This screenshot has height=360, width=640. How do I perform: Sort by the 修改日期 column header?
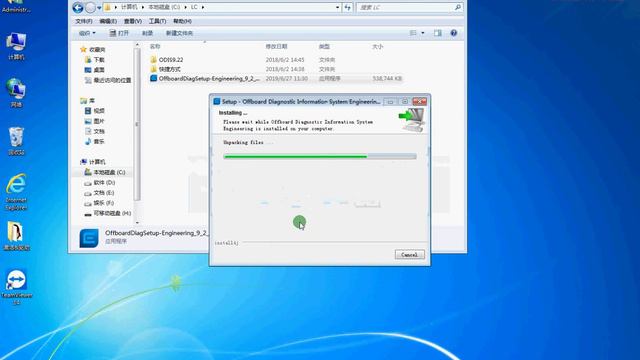(276, 47)
